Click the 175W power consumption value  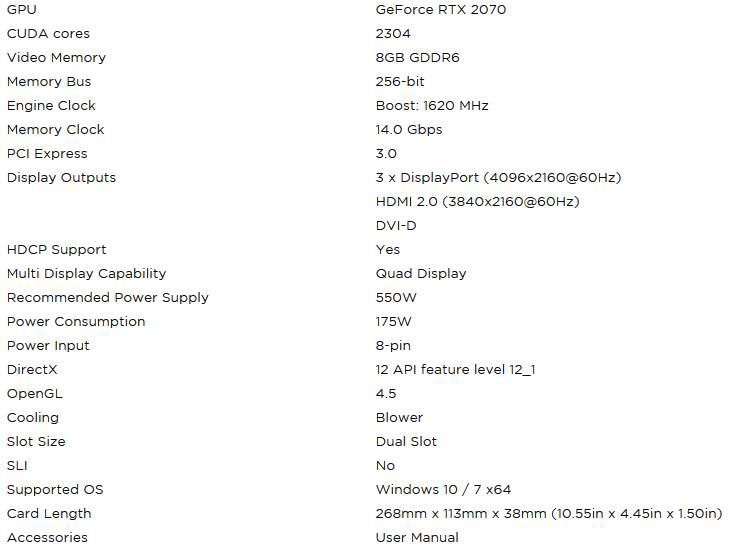tap(394, 322)
